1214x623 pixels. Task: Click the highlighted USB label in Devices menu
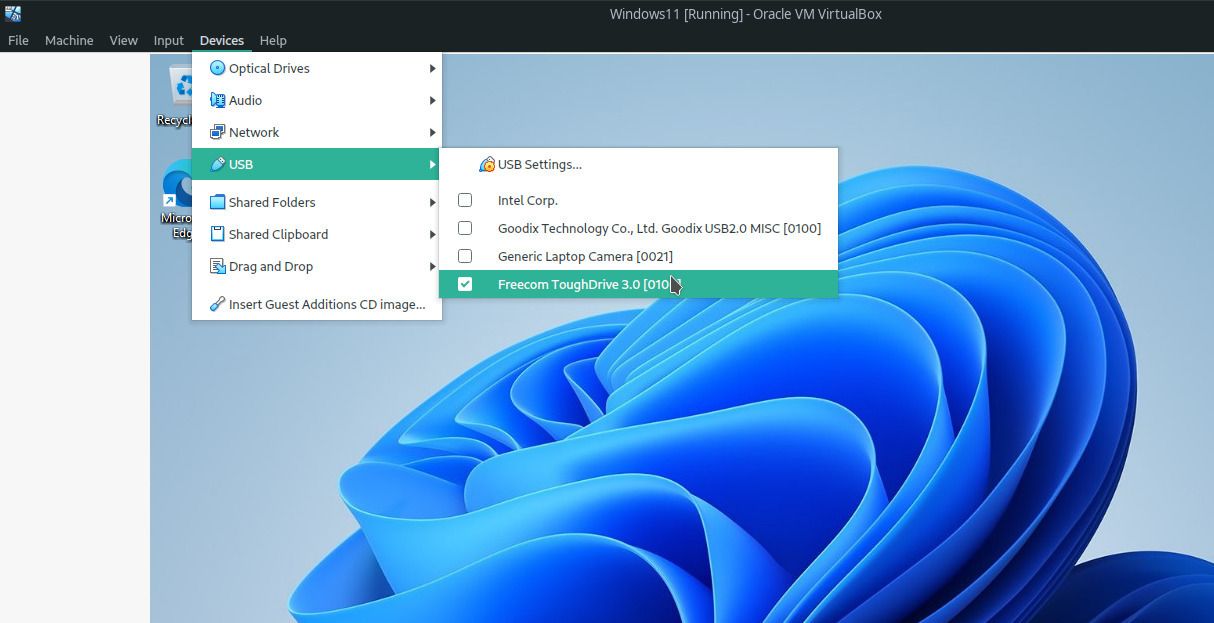[x=241, y=164]
